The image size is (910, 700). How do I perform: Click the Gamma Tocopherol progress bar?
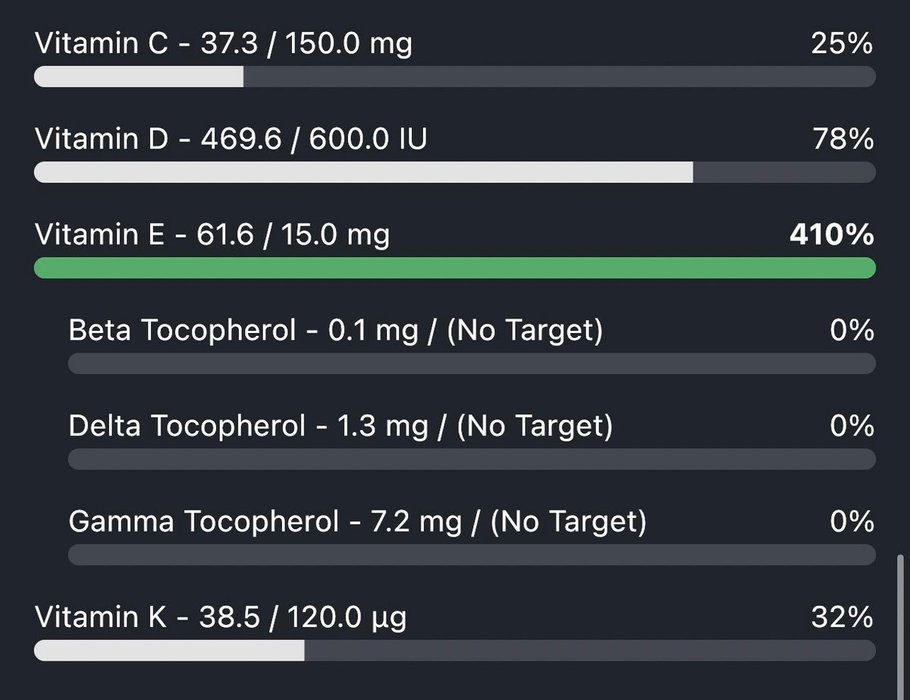[x=471, y=555]
